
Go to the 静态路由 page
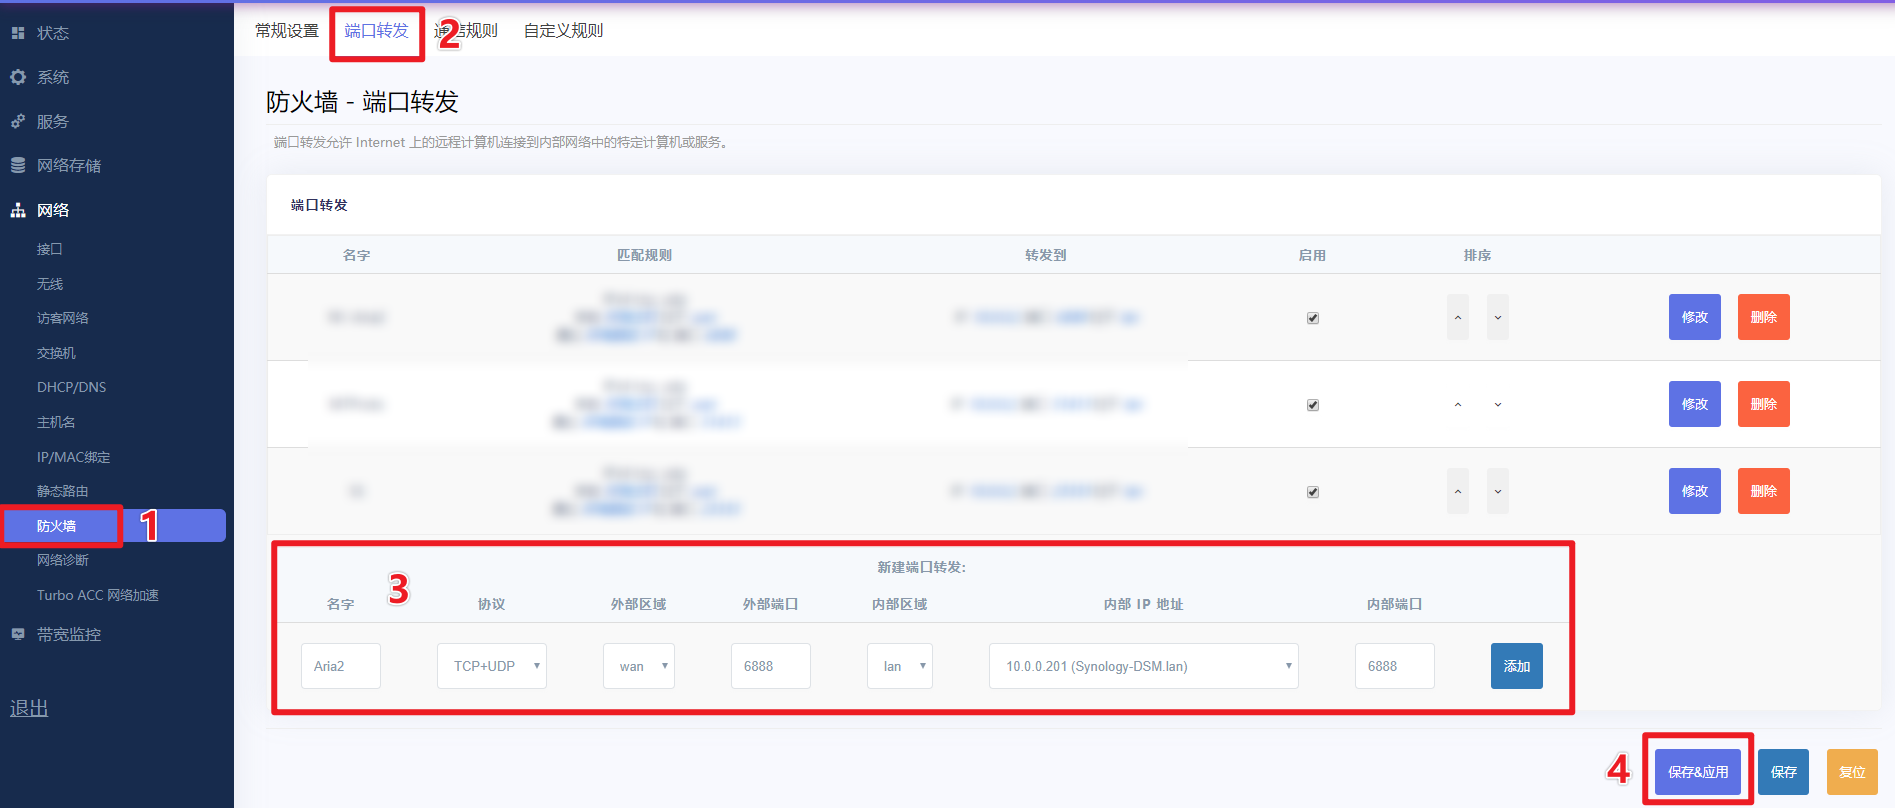coord(63,491)
